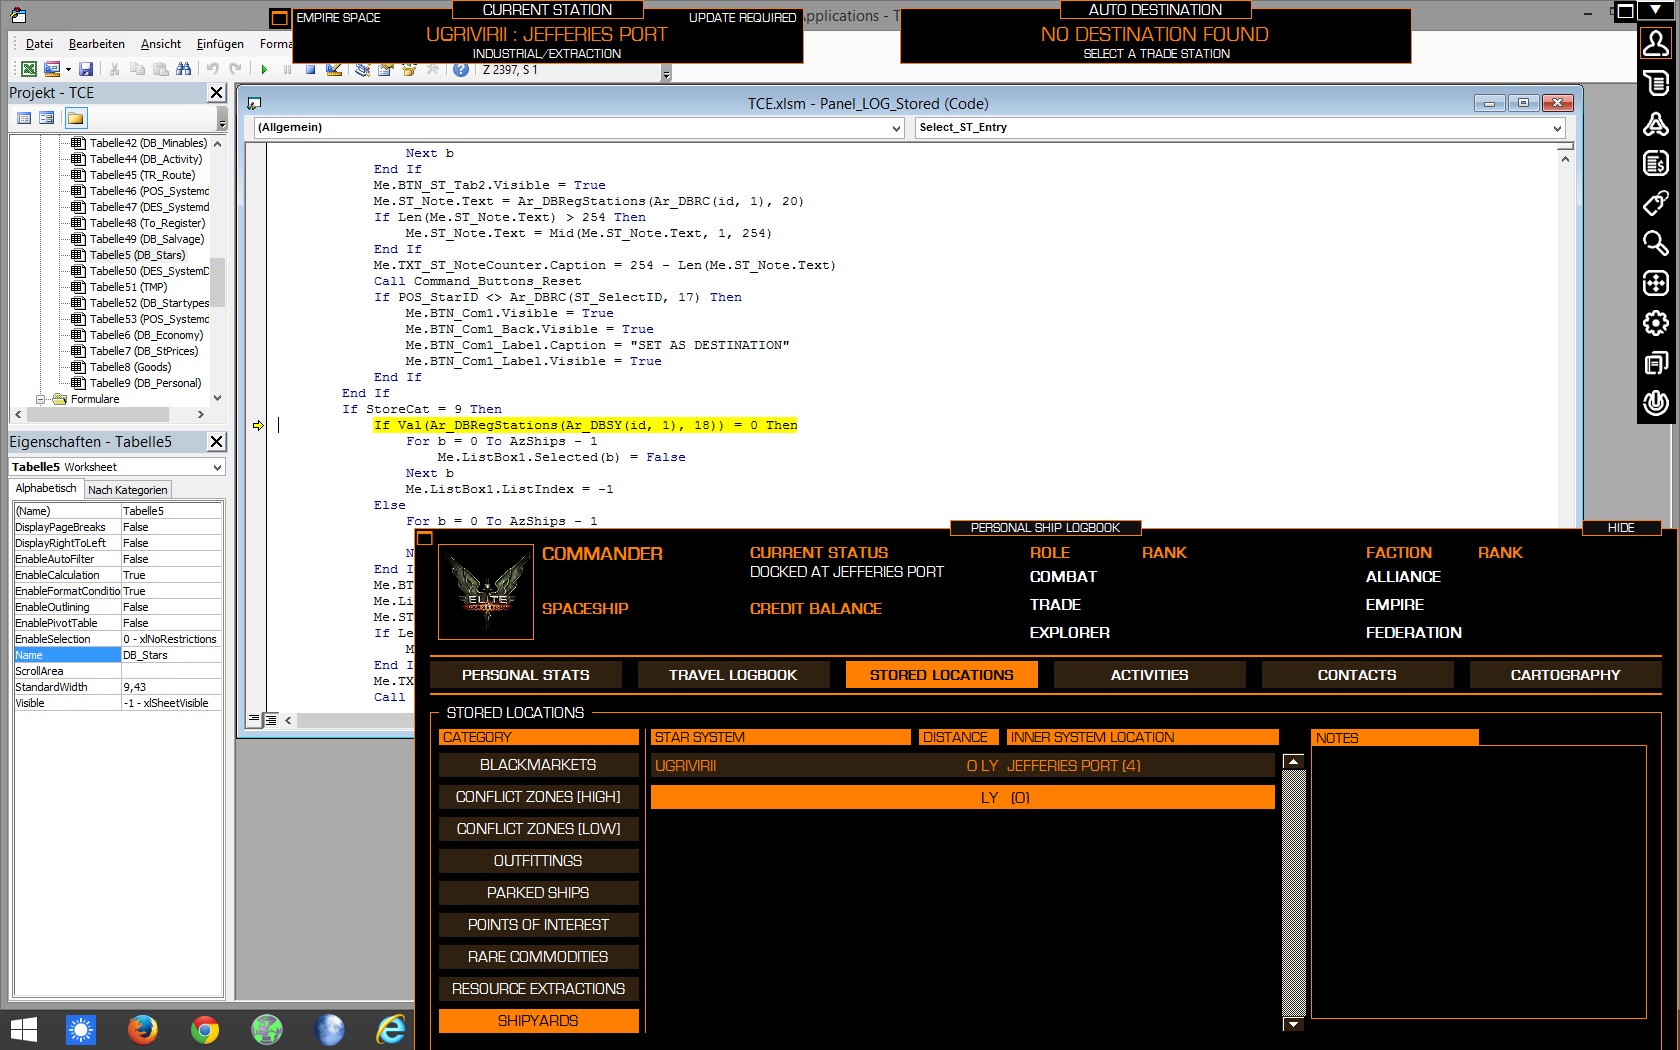Click the power icon in TCE sidebar
The image size is (1680, 1050).
click(1656, 403)
